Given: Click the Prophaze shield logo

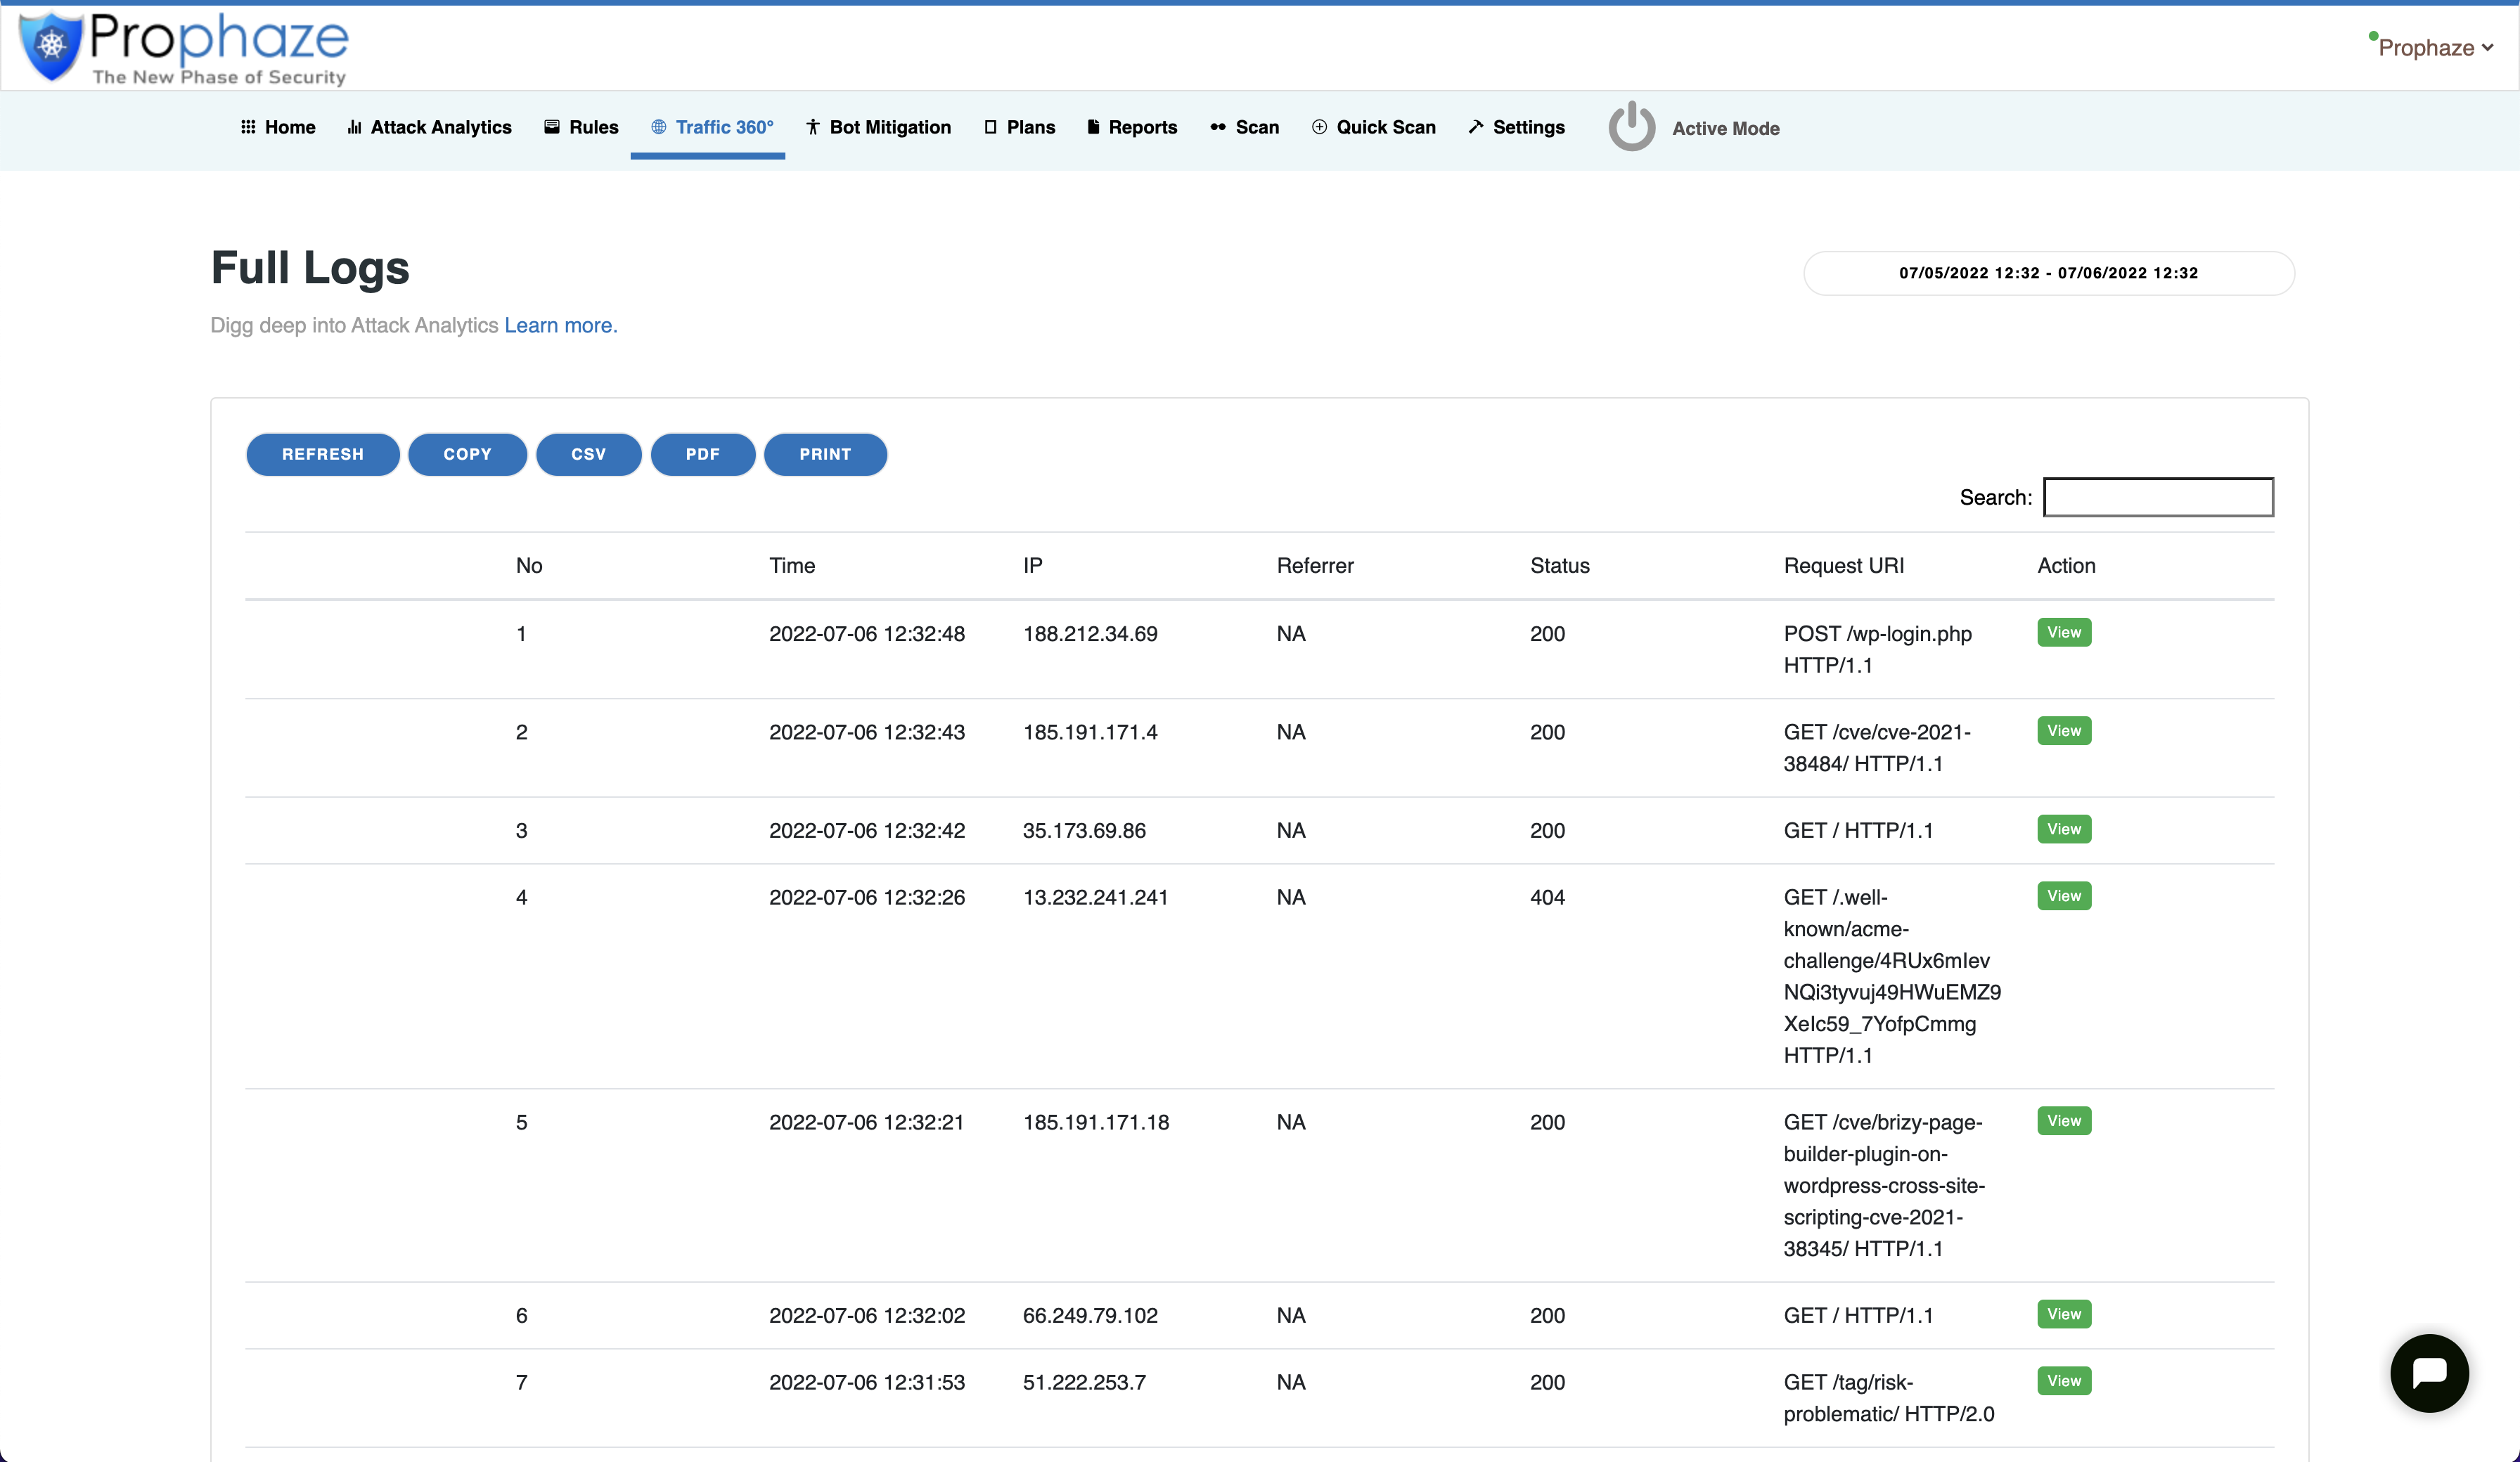Looking at the screenshot, I should [x=51, y=46].
